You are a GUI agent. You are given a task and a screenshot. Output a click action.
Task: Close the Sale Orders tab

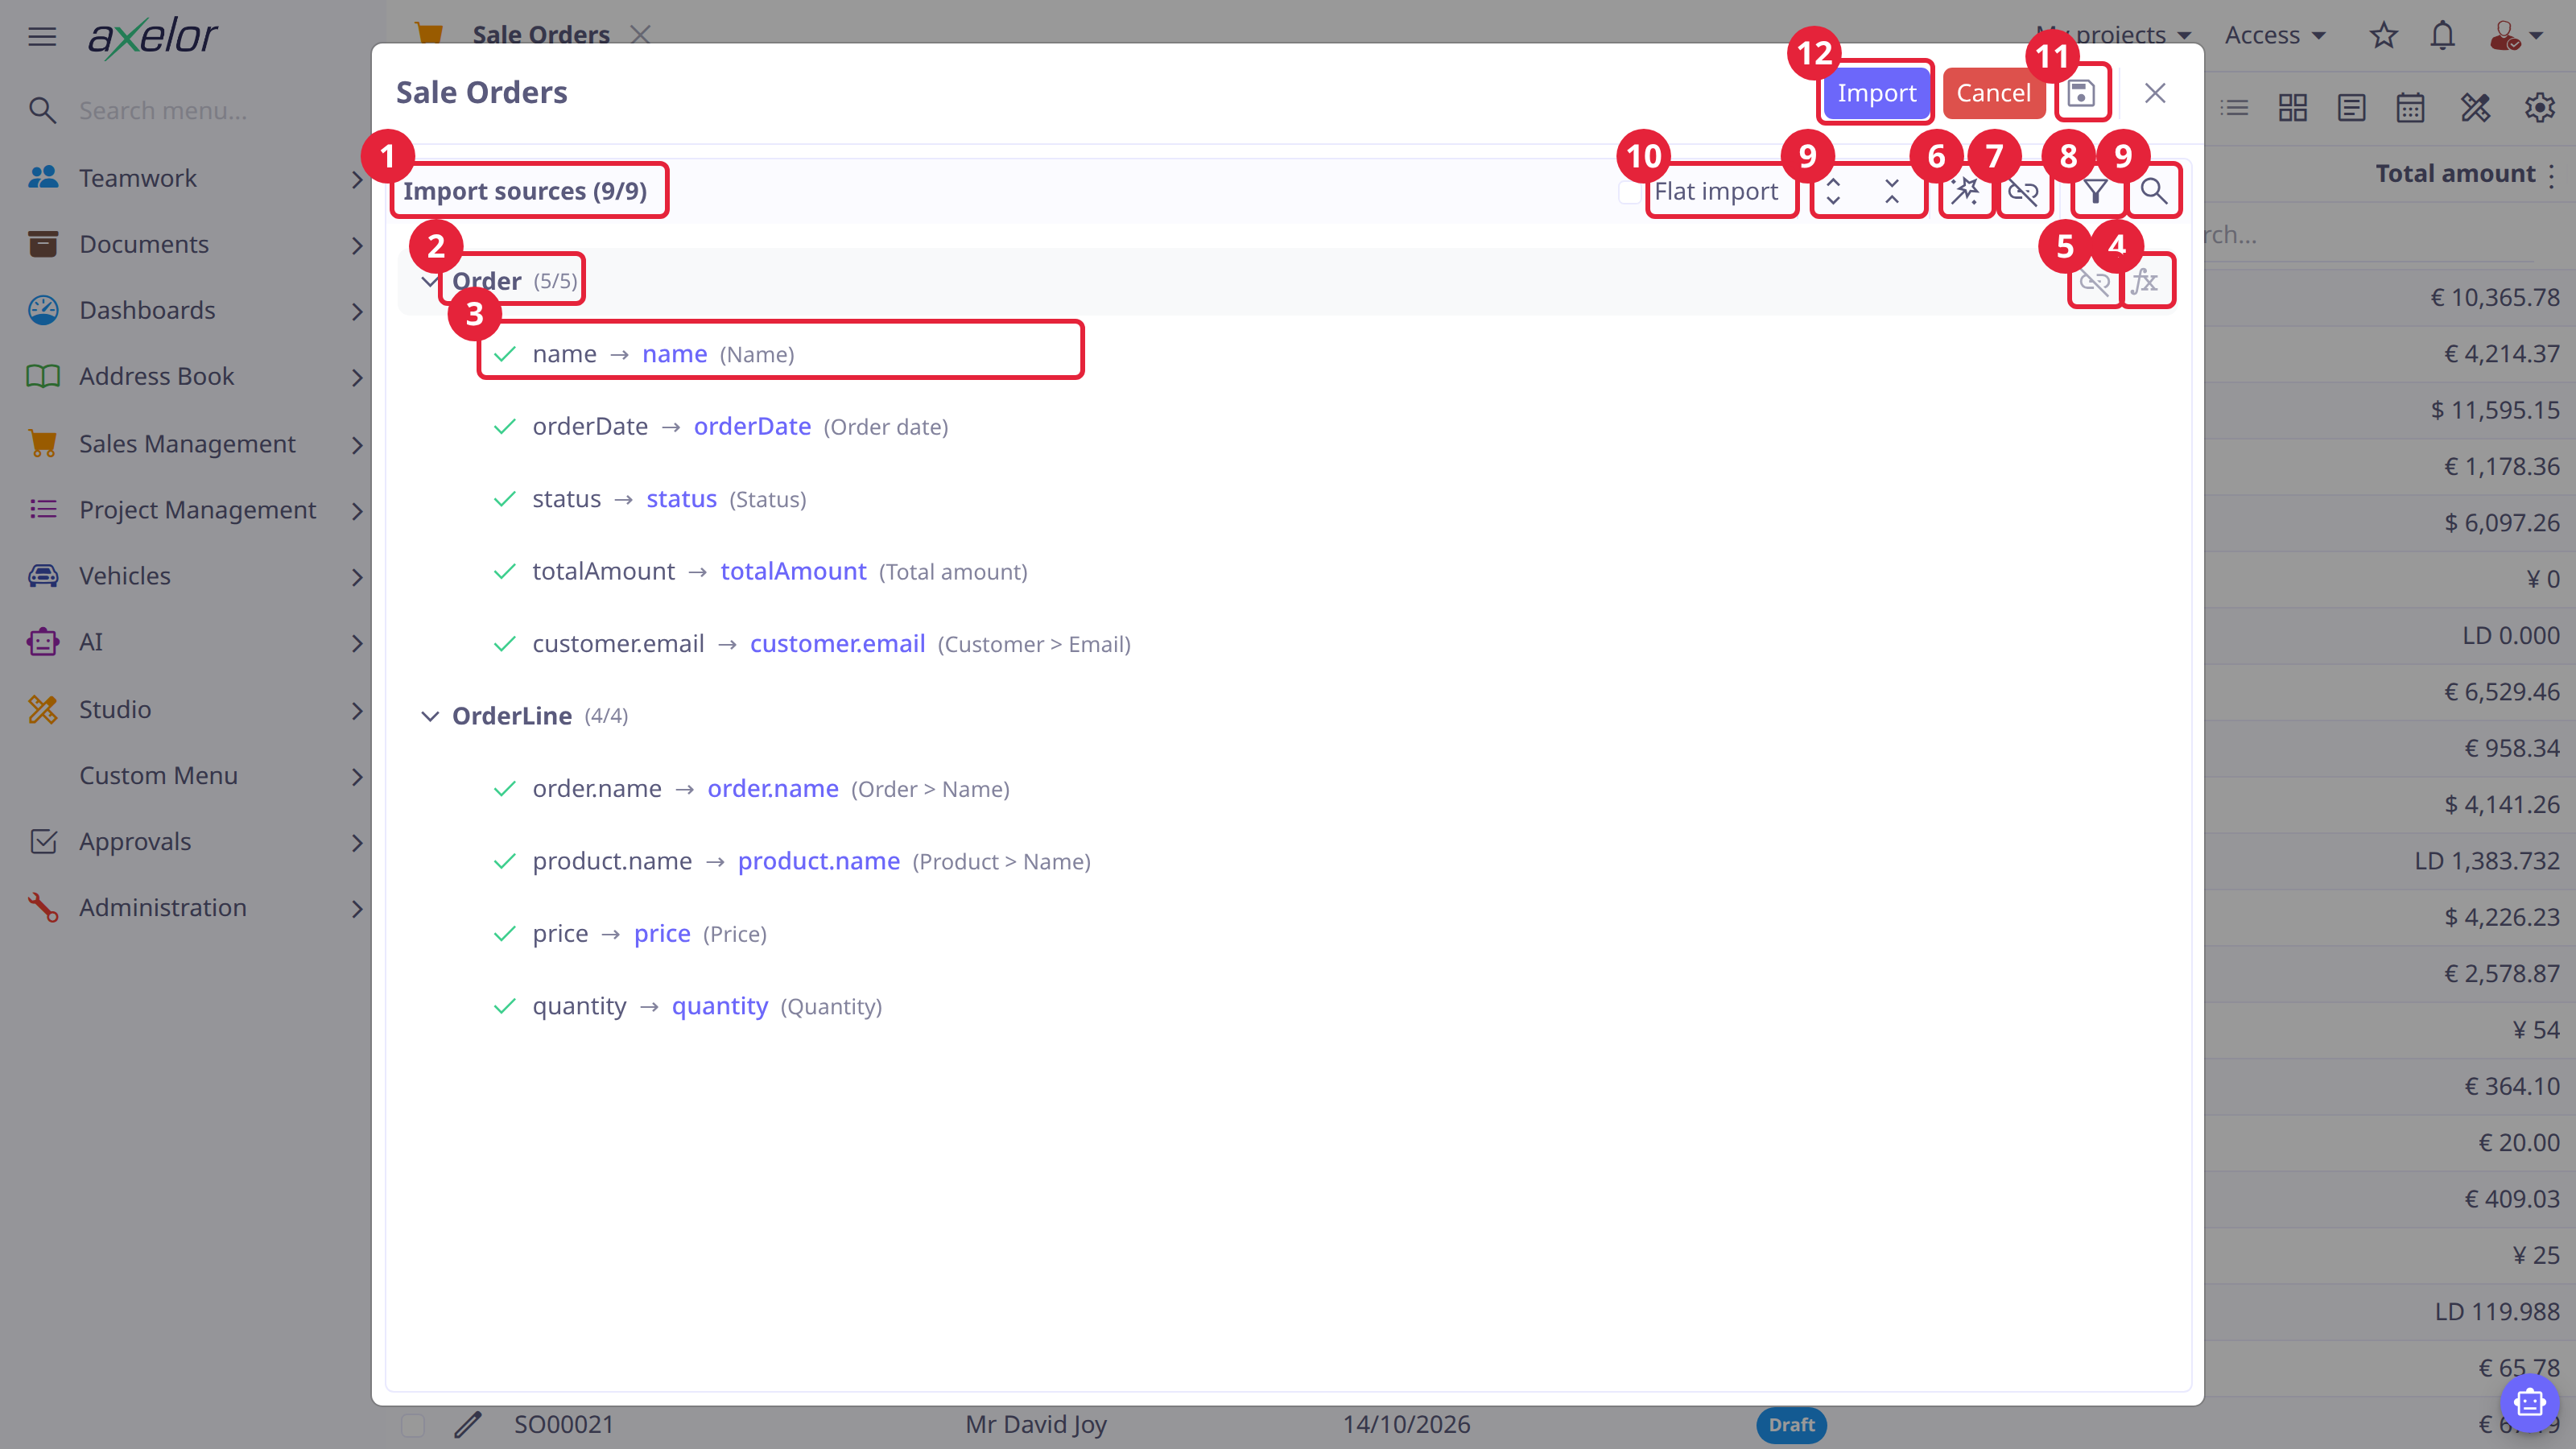(x=640, y=35)
